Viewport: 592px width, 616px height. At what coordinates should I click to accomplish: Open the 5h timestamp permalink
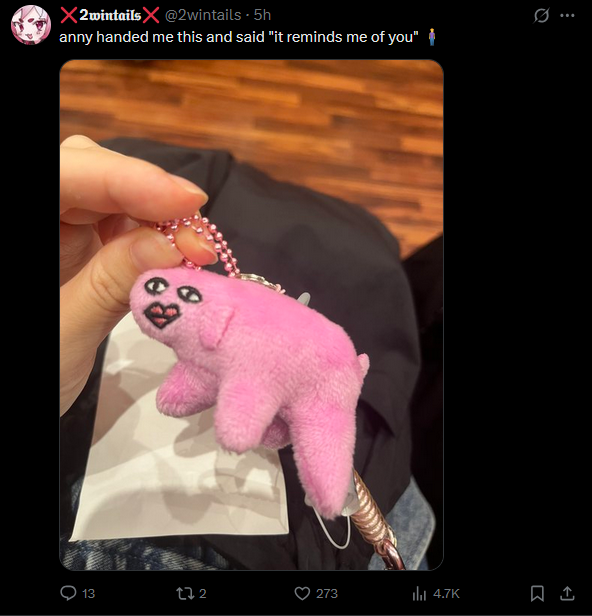click(262, 15)
